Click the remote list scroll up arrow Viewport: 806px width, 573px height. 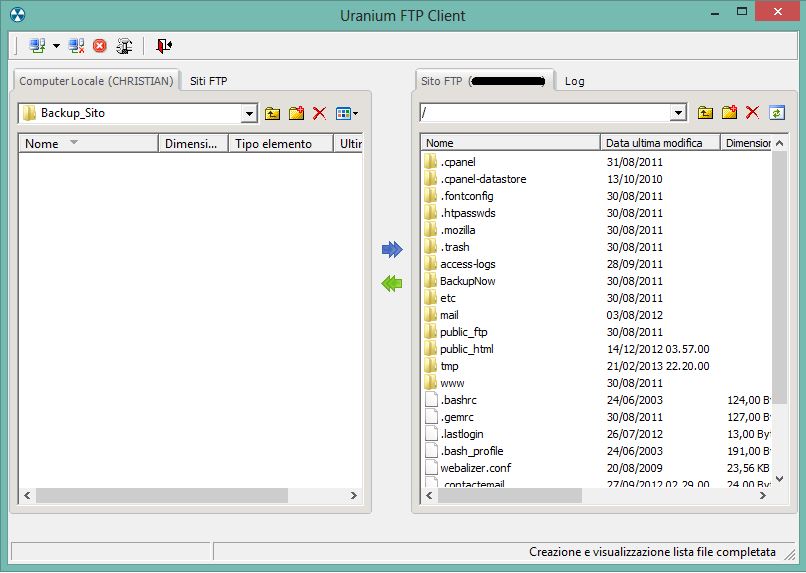coord(779,143)
